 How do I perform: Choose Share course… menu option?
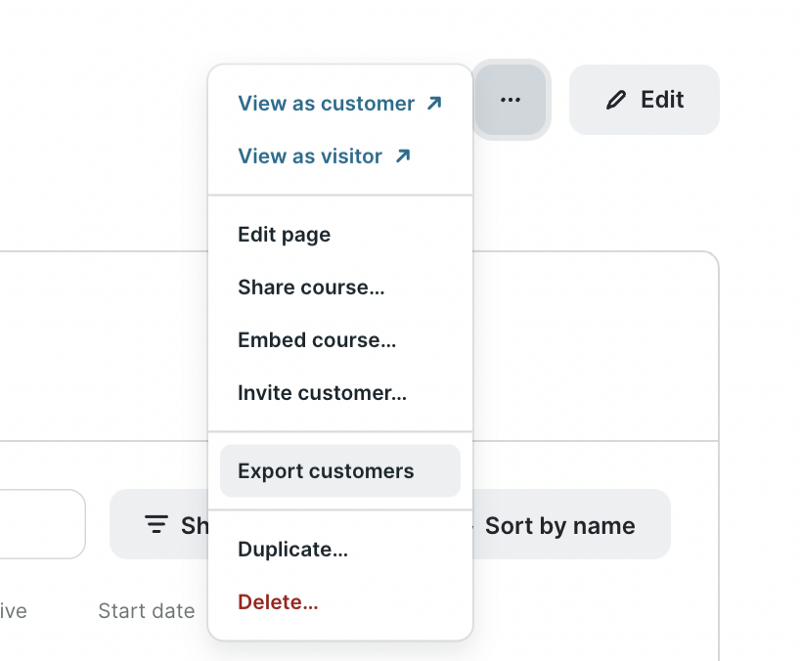[311, 287]
